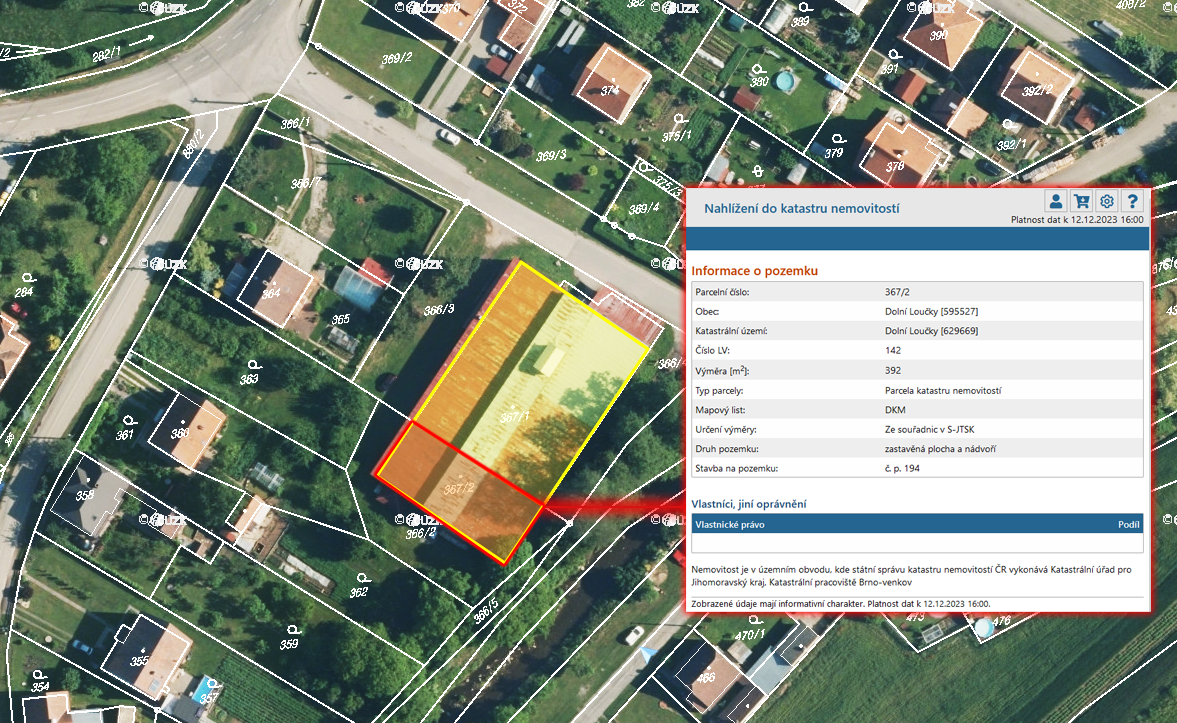Click the Dolní Loučky [595527] municipality value
This screenshot has height=723, width=1177.
tap(925, 311)
